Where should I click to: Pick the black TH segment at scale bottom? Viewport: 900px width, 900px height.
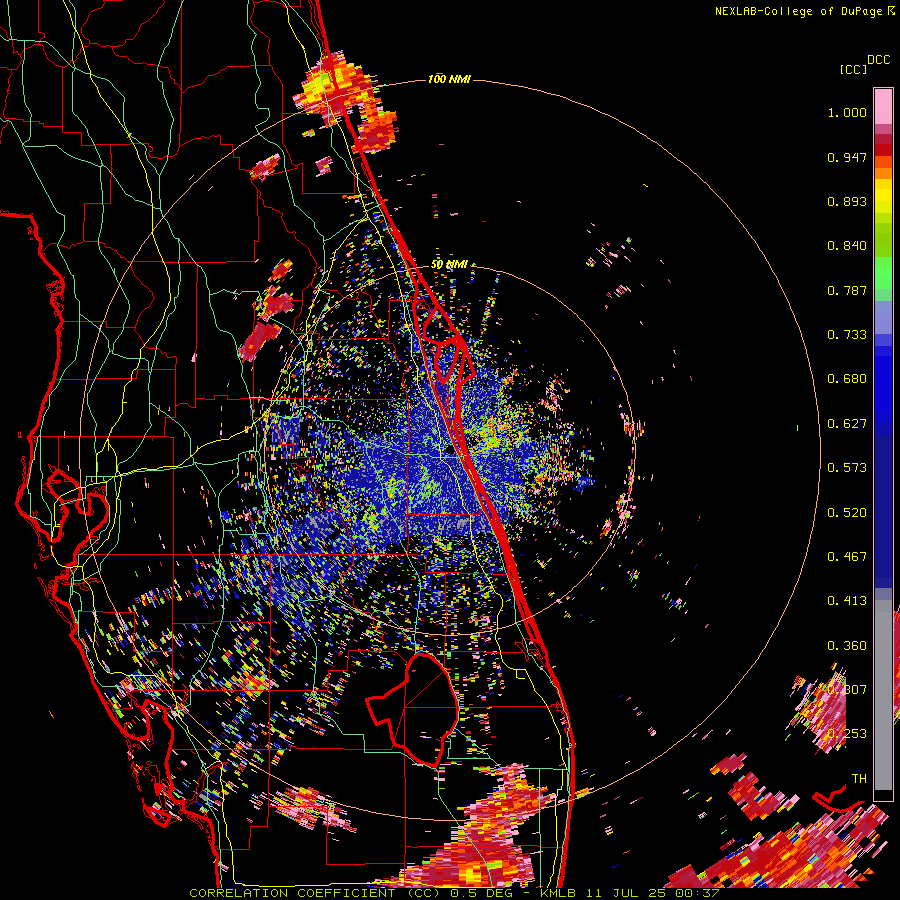[883, 795]
